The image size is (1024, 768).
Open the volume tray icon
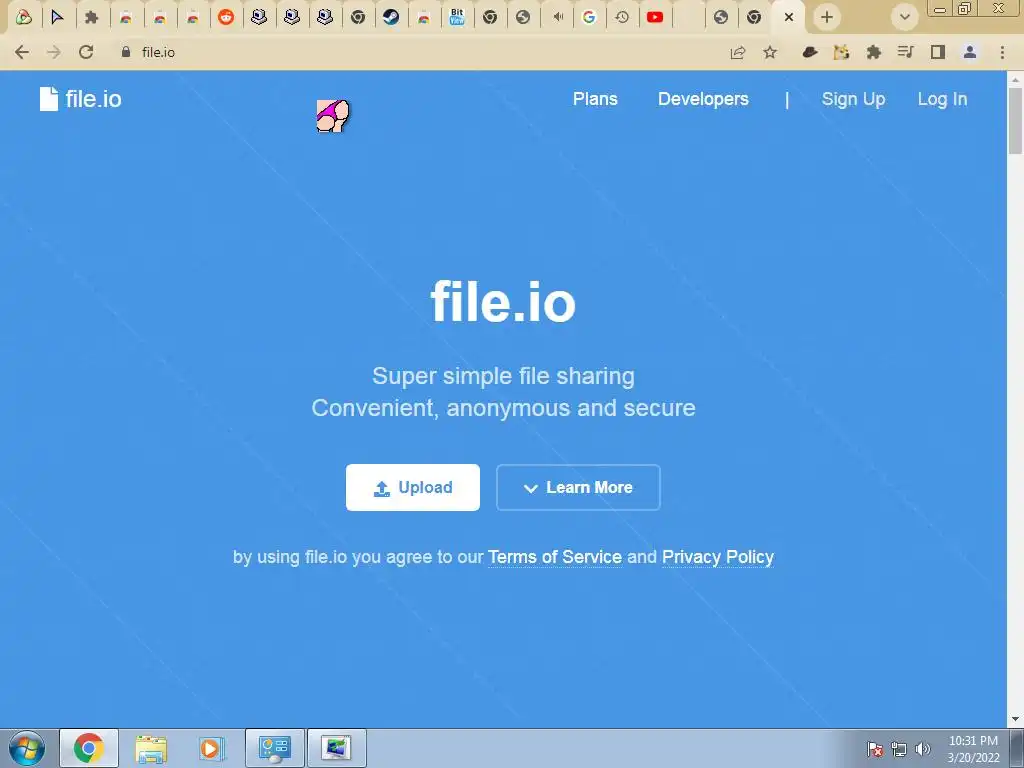923,749
